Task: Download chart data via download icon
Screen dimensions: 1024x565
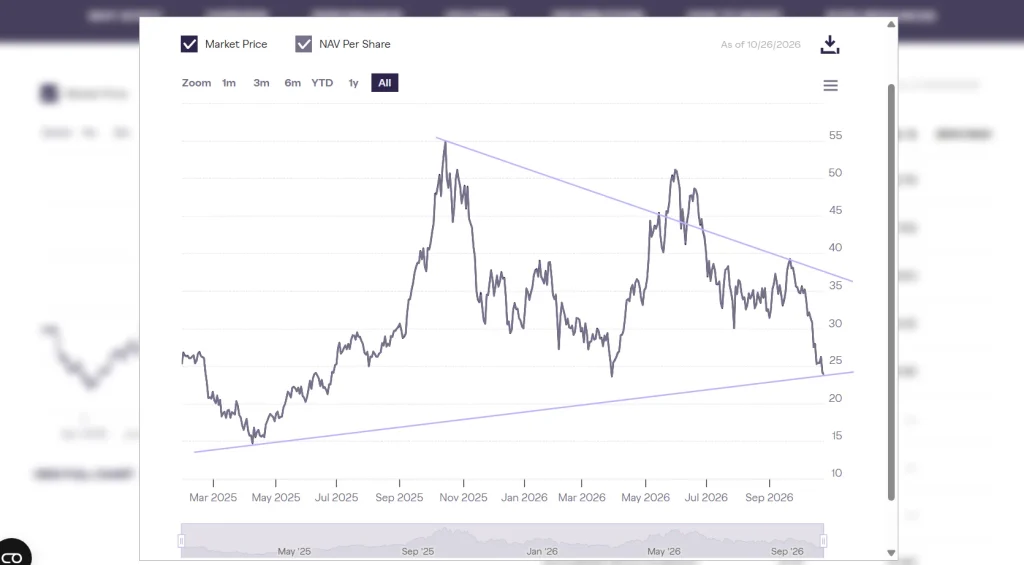Action: click(x=829, y=44)
